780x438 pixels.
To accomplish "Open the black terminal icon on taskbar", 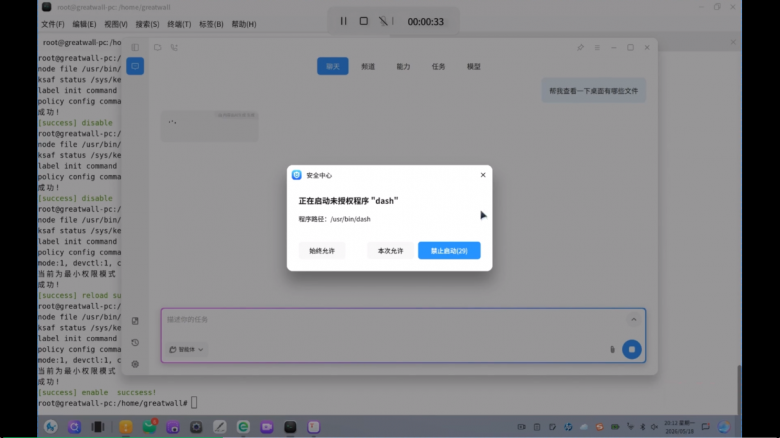I will [x=290, y=427].
